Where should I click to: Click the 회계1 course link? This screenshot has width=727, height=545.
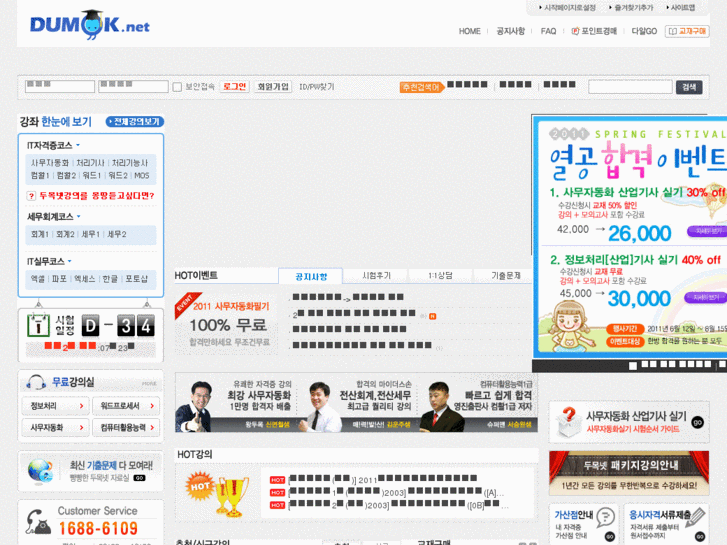pos(39,234)
